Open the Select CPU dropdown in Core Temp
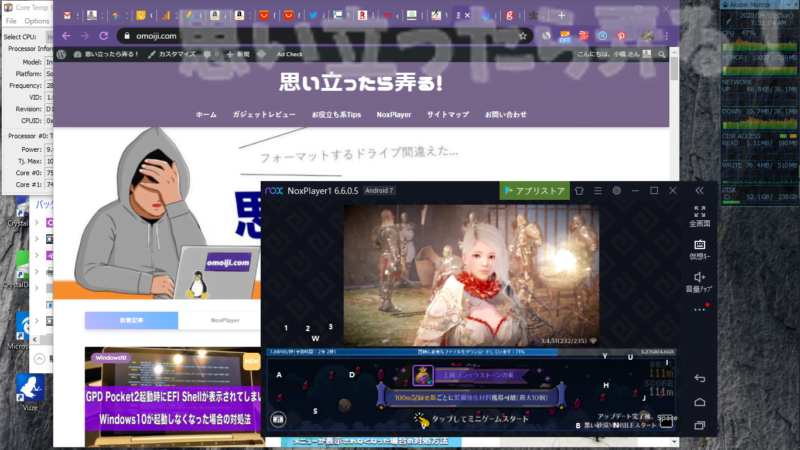The width and height of the screenshot is (800, 450). [x=49, y=37]
